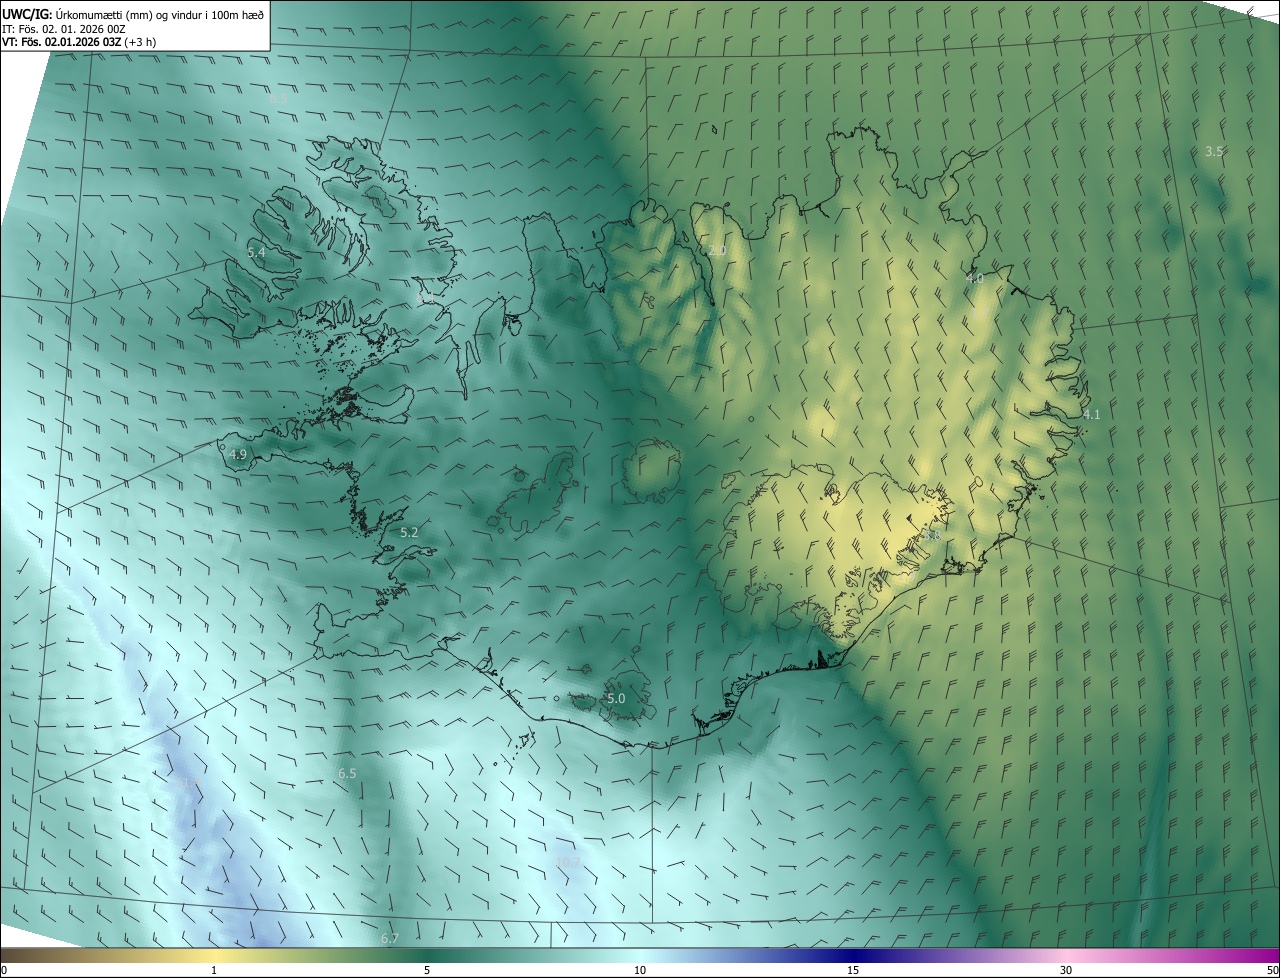This screenshot has height=978, width=1280.
Task: Click the 4.9 value label
Action: [x=238, y=454]
